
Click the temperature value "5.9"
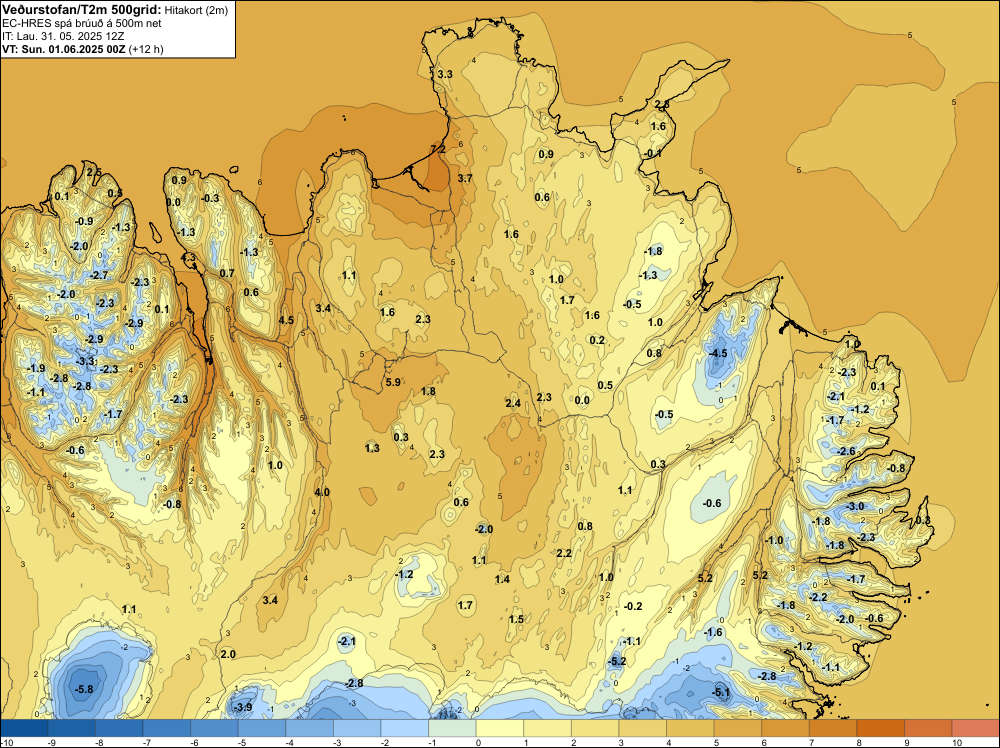393,382
